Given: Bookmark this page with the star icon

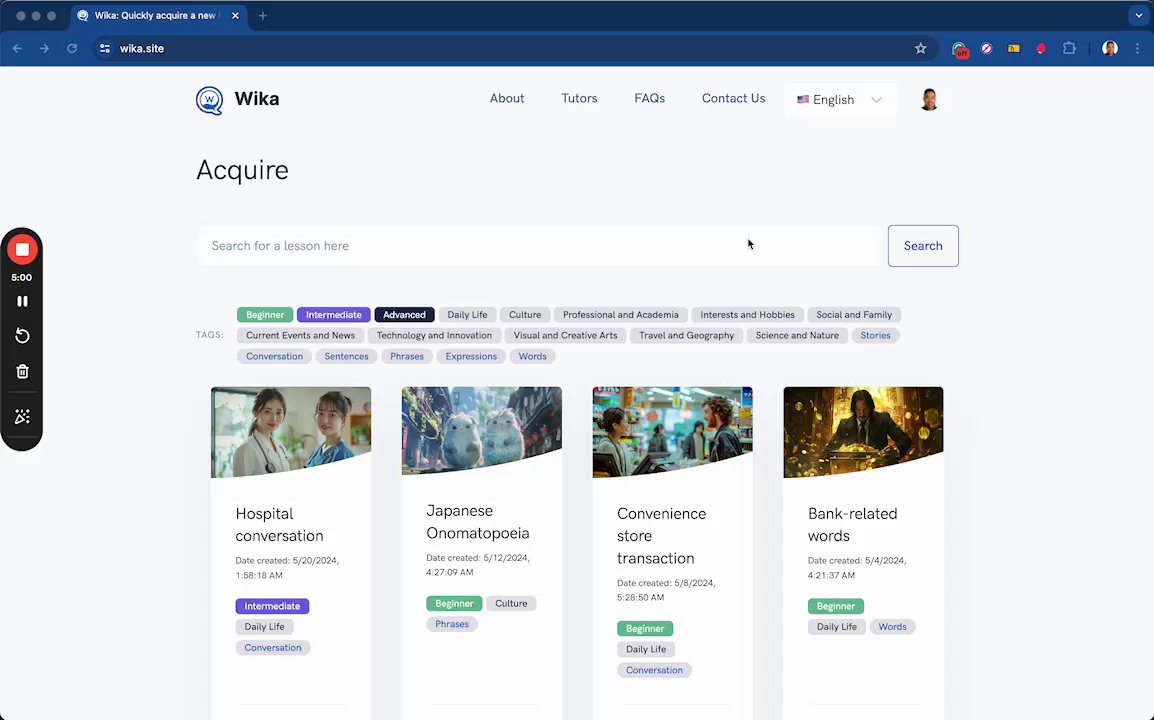Looking at the screenshot, I should pyautogui.click(x=920, y=49).
